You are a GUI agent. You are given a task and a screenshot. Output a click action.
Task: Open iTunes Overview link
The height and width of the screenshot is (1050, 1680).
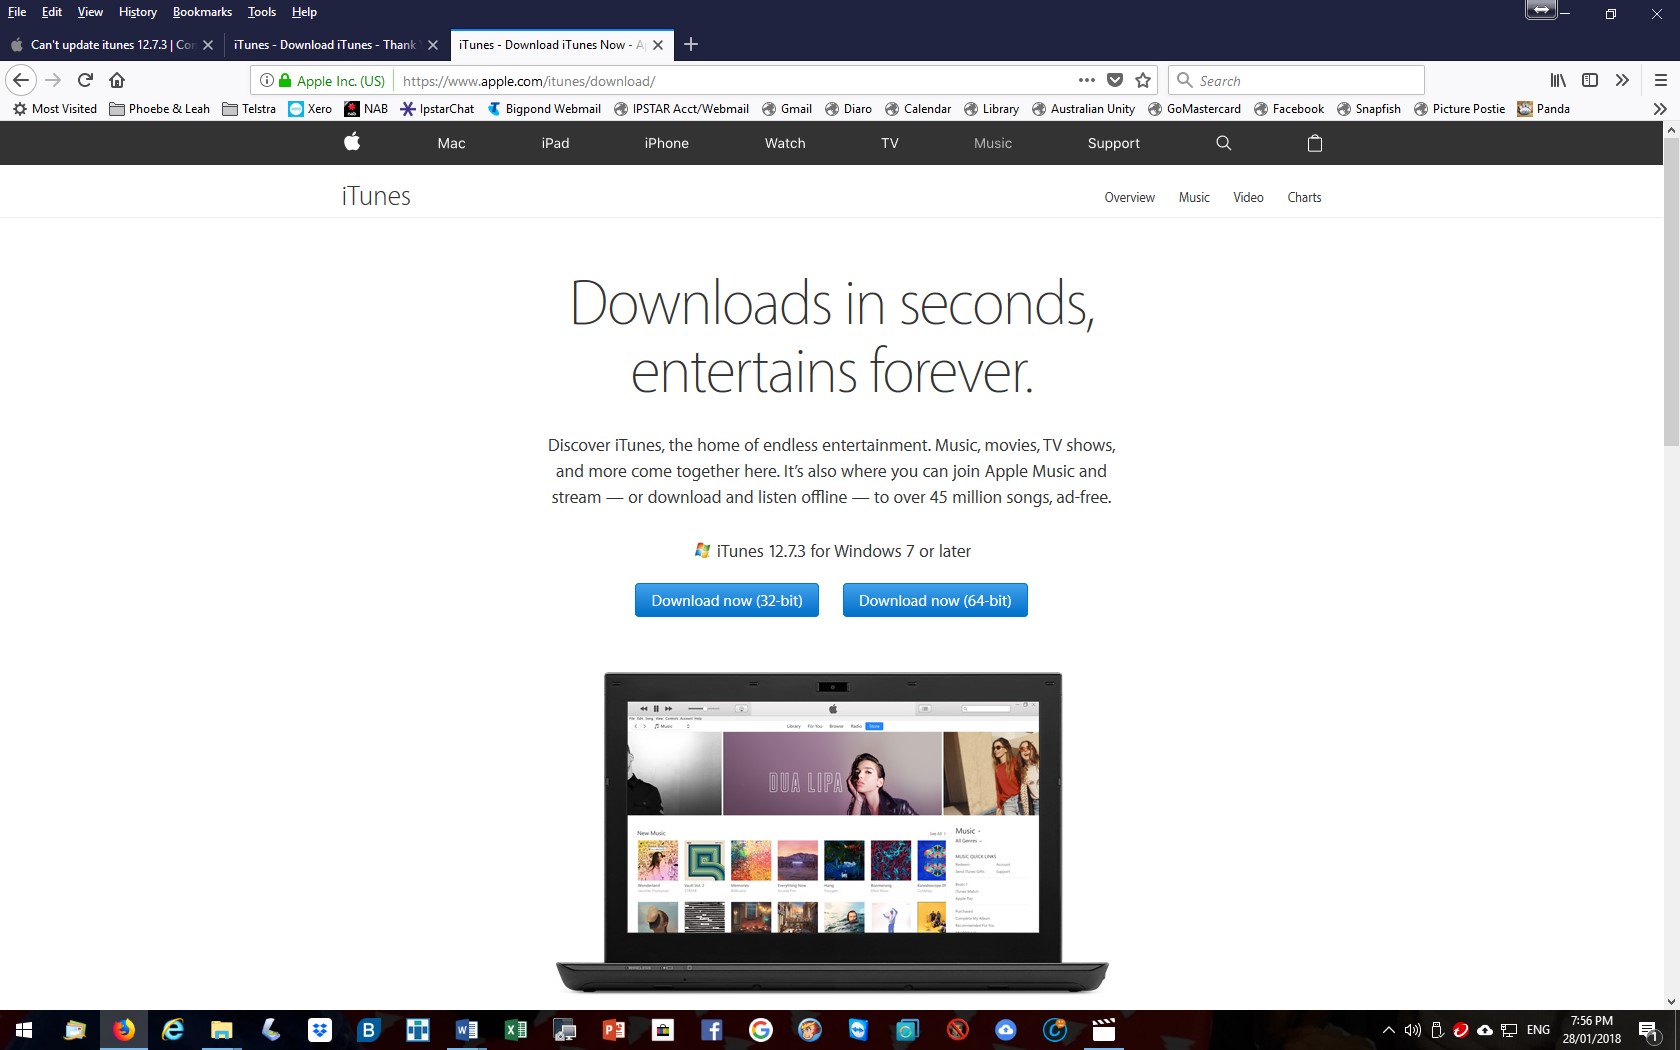pos(1129,198)
